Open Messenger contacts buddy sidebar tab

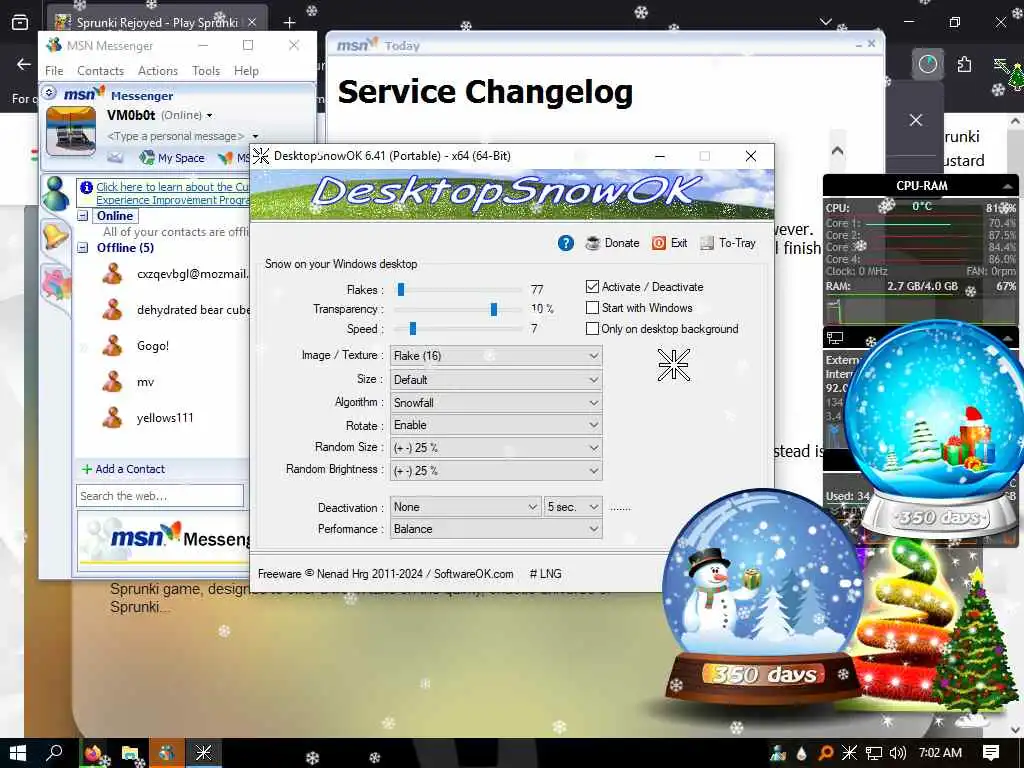(x=56, y=193)
